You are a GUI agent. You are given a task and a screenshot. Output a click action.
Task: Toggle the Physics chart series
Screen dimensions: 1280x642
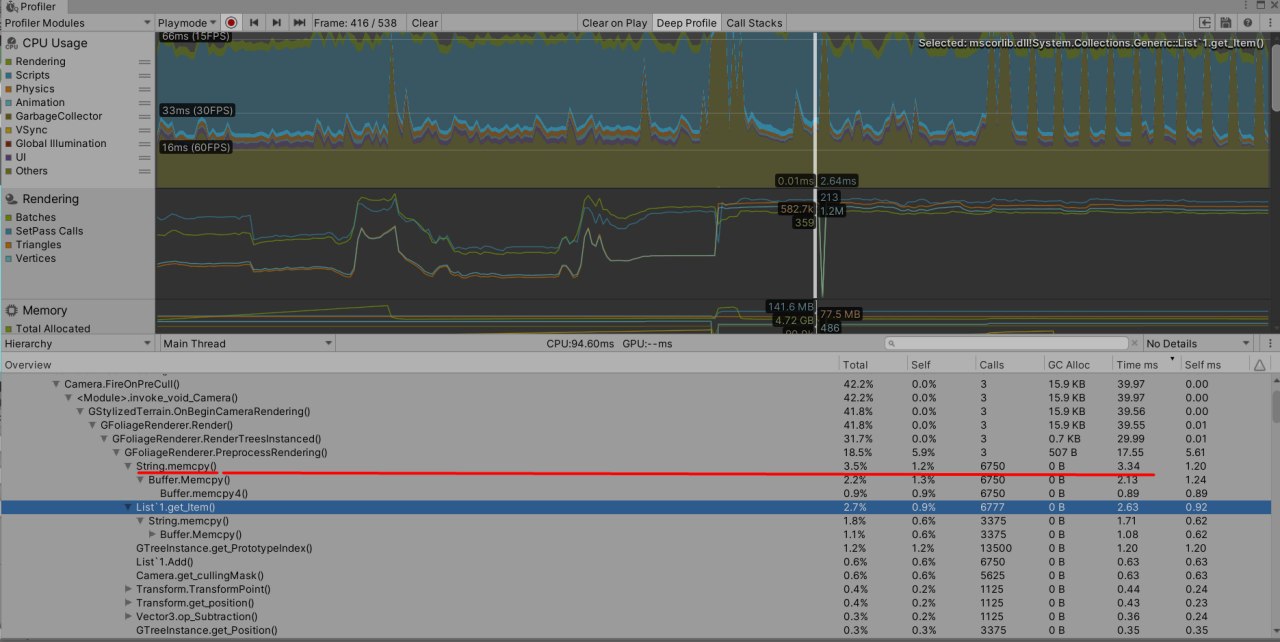[29, 89]
